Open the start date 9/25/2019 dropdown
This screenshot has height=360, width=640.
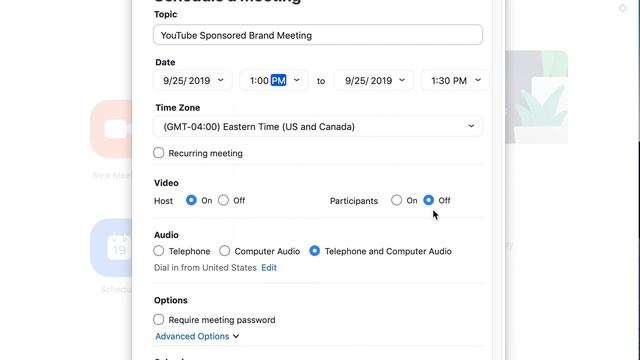(x=193, y=80)
